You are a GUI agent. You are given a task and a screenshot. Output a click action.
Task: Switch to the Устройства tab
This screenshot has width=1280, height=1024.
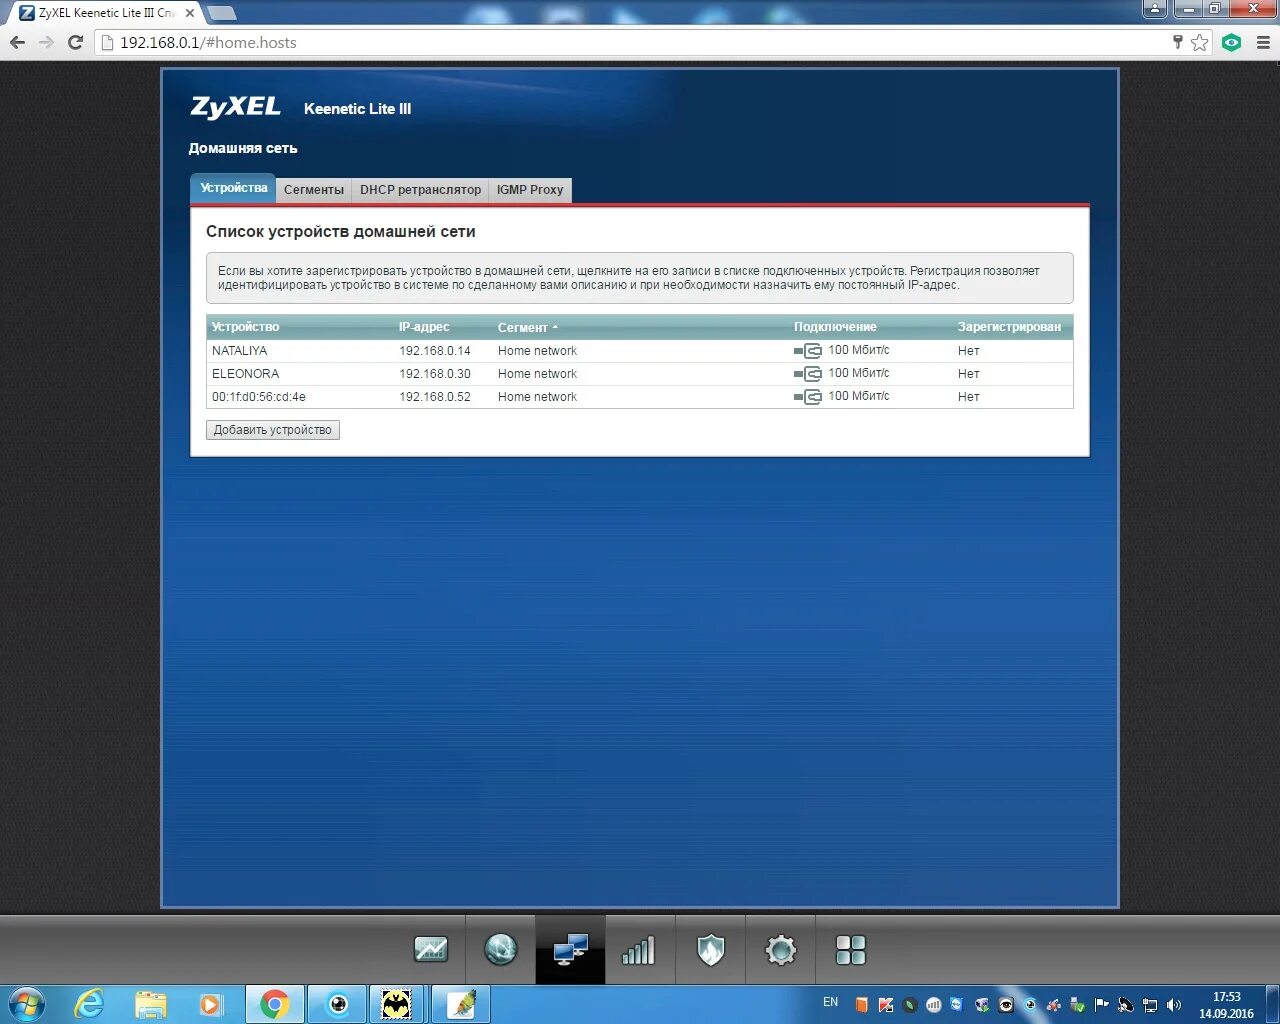pos(233,188)
